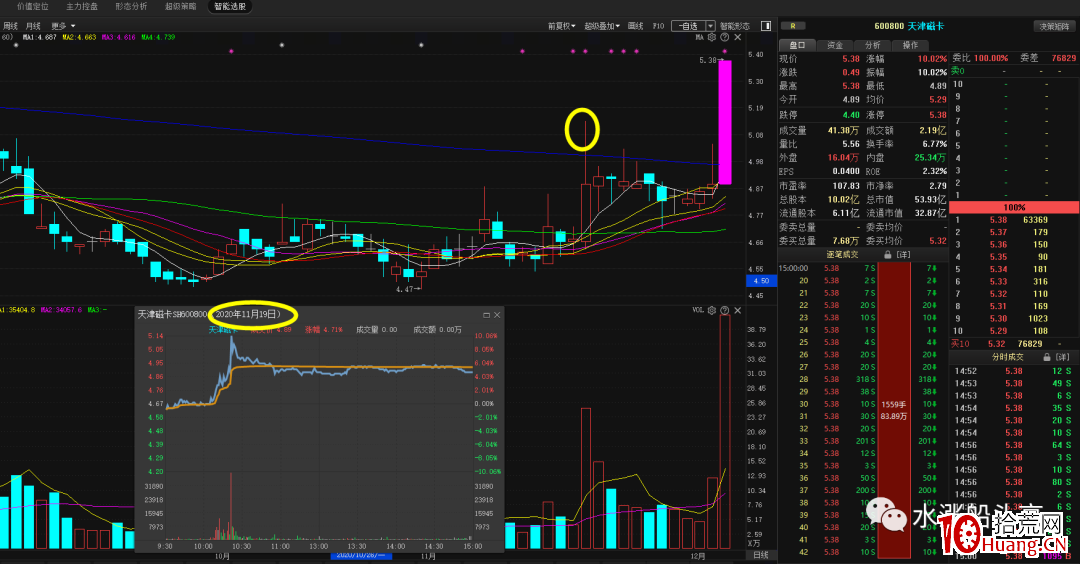Open VOL indicator settings gear
Screen dimensions: 1080x564
pos(712,311)
